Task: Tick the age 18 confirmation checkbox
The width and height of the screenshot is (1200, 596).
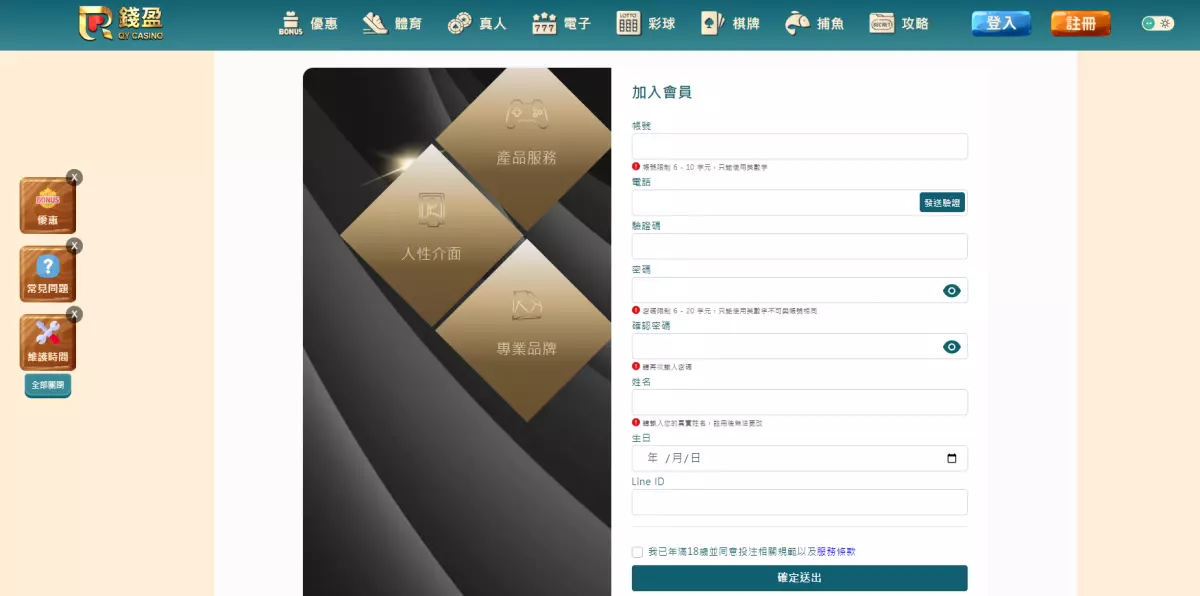Action: [x=637, y=551]
